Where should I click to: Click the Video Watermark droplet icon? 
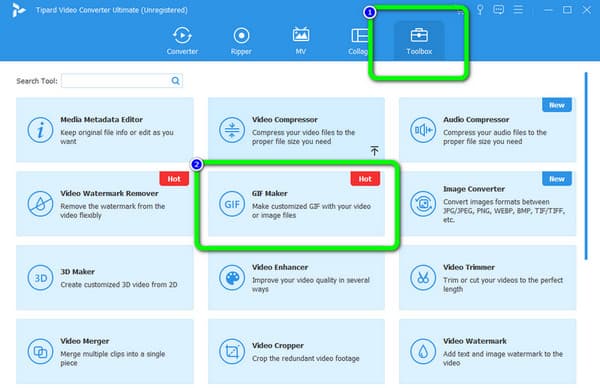click(x=423, y=351)
